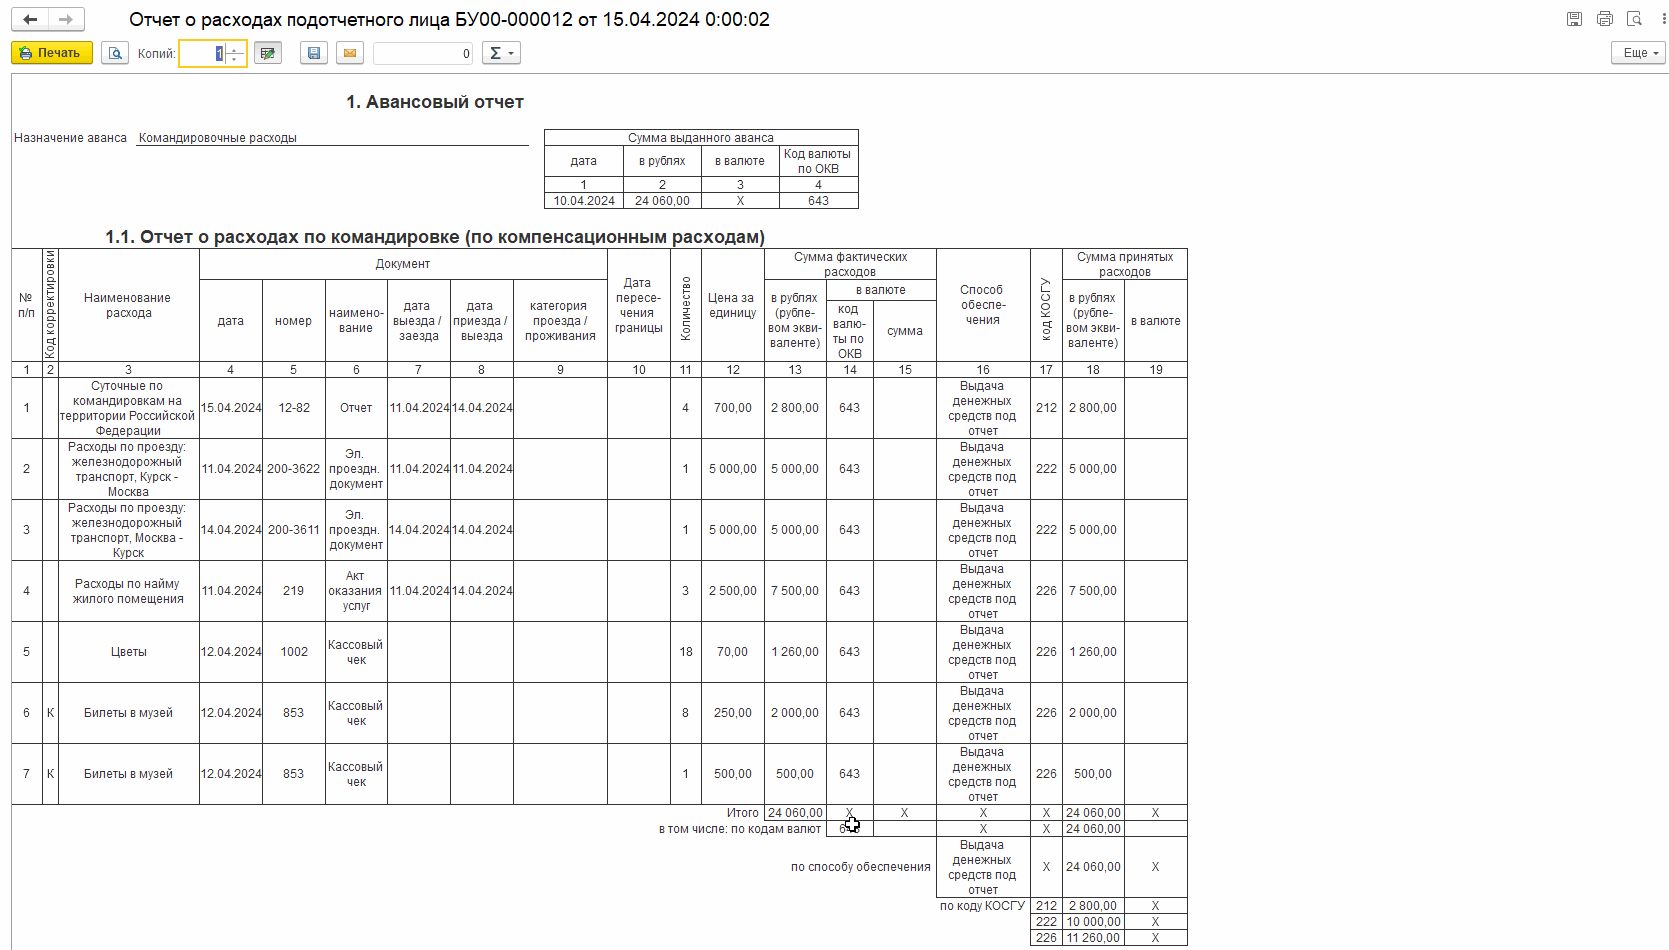Click the Акт оказания услуг cell
The height and width of the screenshot is (950, 1669).
coord(356,591)
